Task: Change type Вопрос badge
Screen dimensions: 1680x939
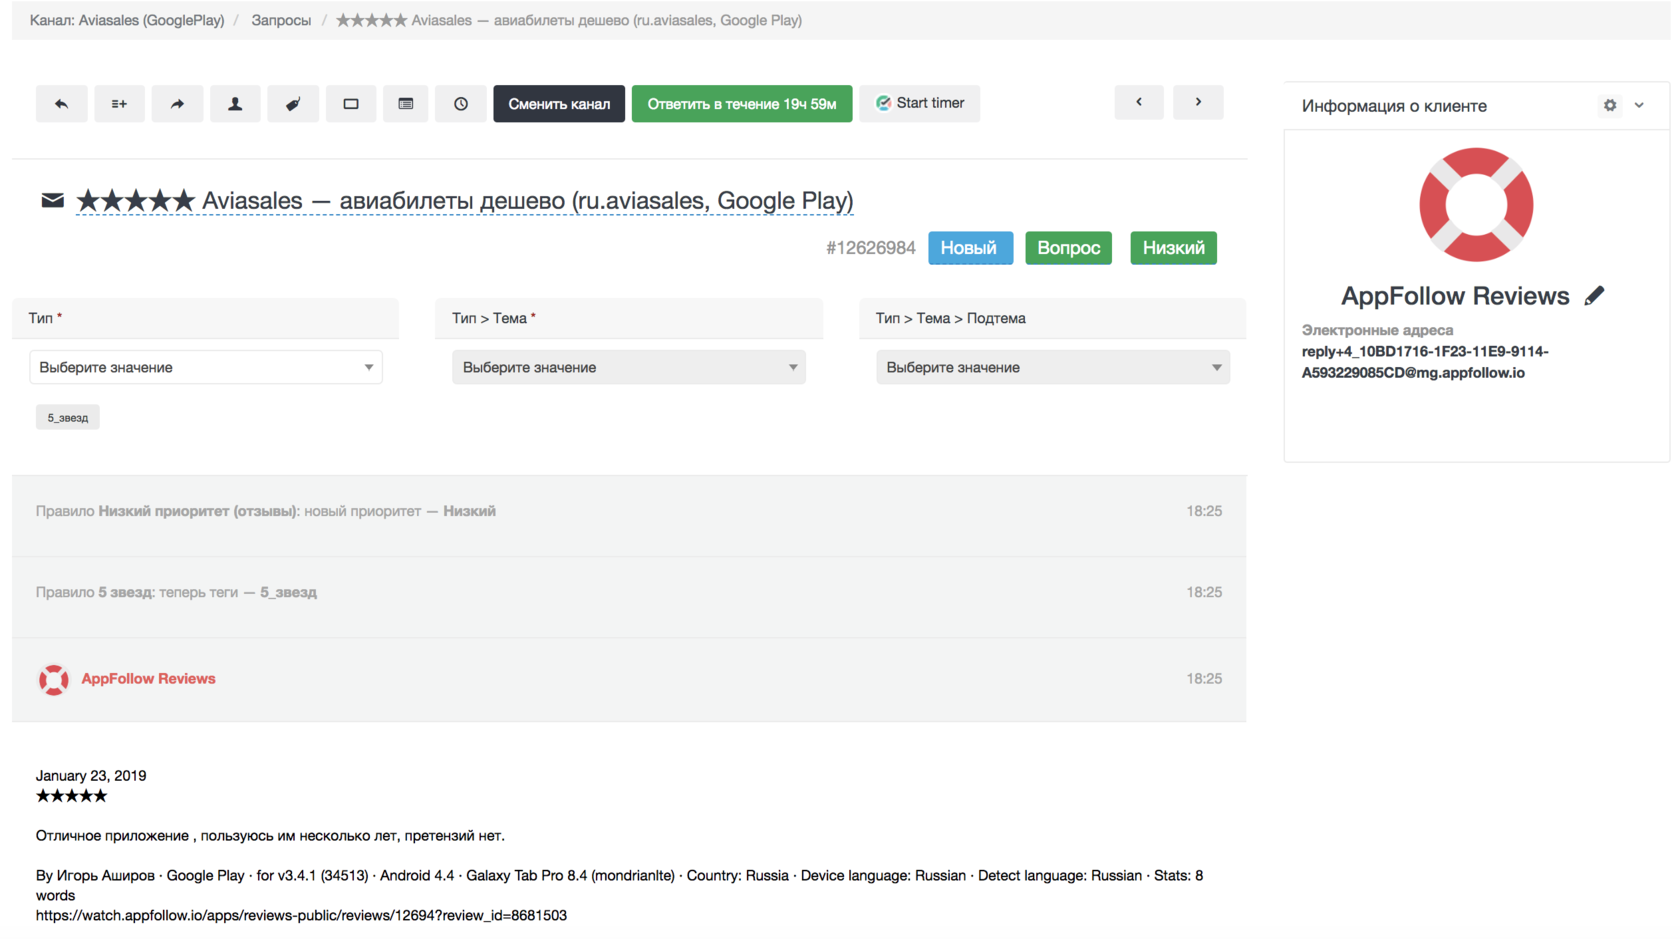Action: (1068, 248)
